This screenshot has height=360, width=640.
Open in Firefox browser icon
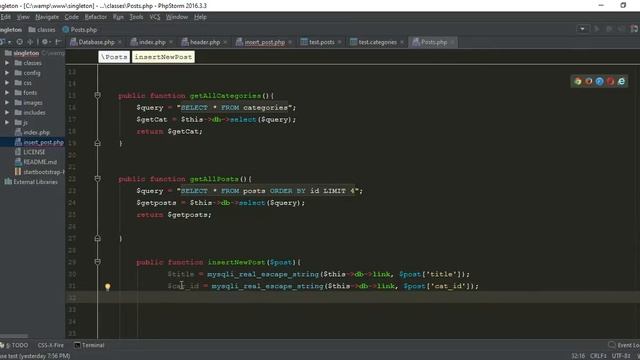589,81
